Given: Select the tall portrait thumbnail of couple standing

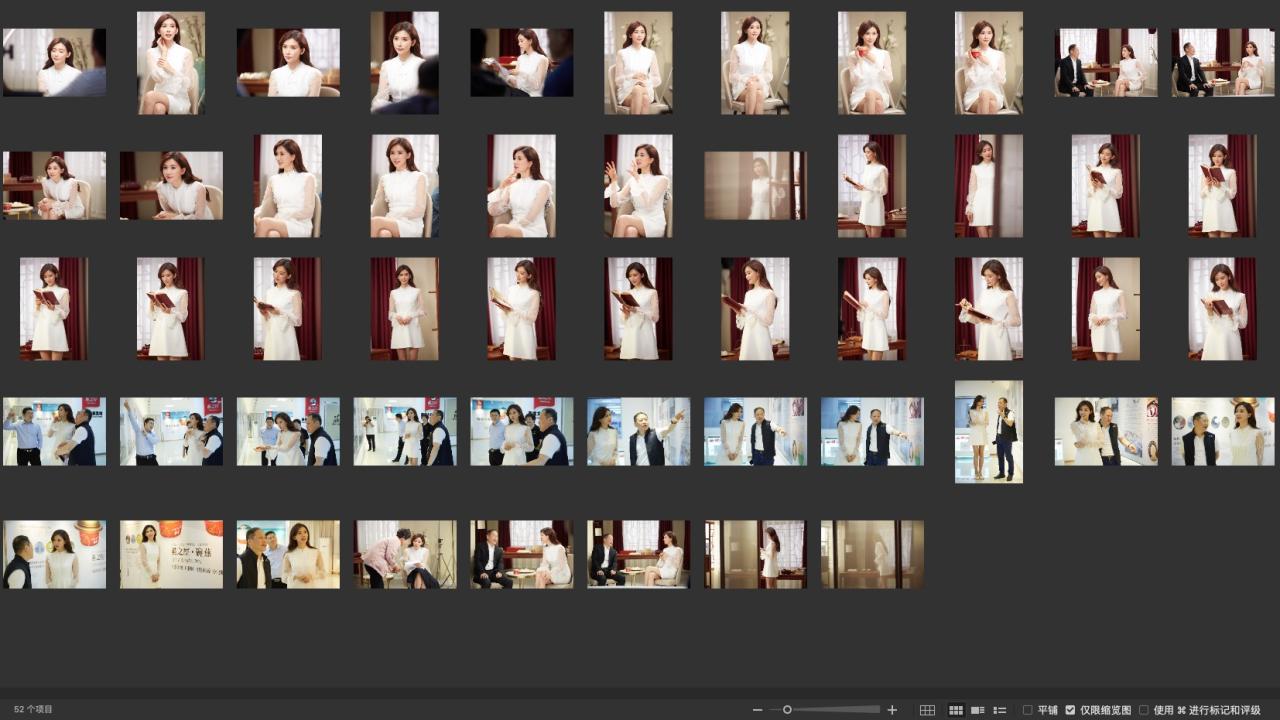Looking at the screenshot, I should 988,431.
